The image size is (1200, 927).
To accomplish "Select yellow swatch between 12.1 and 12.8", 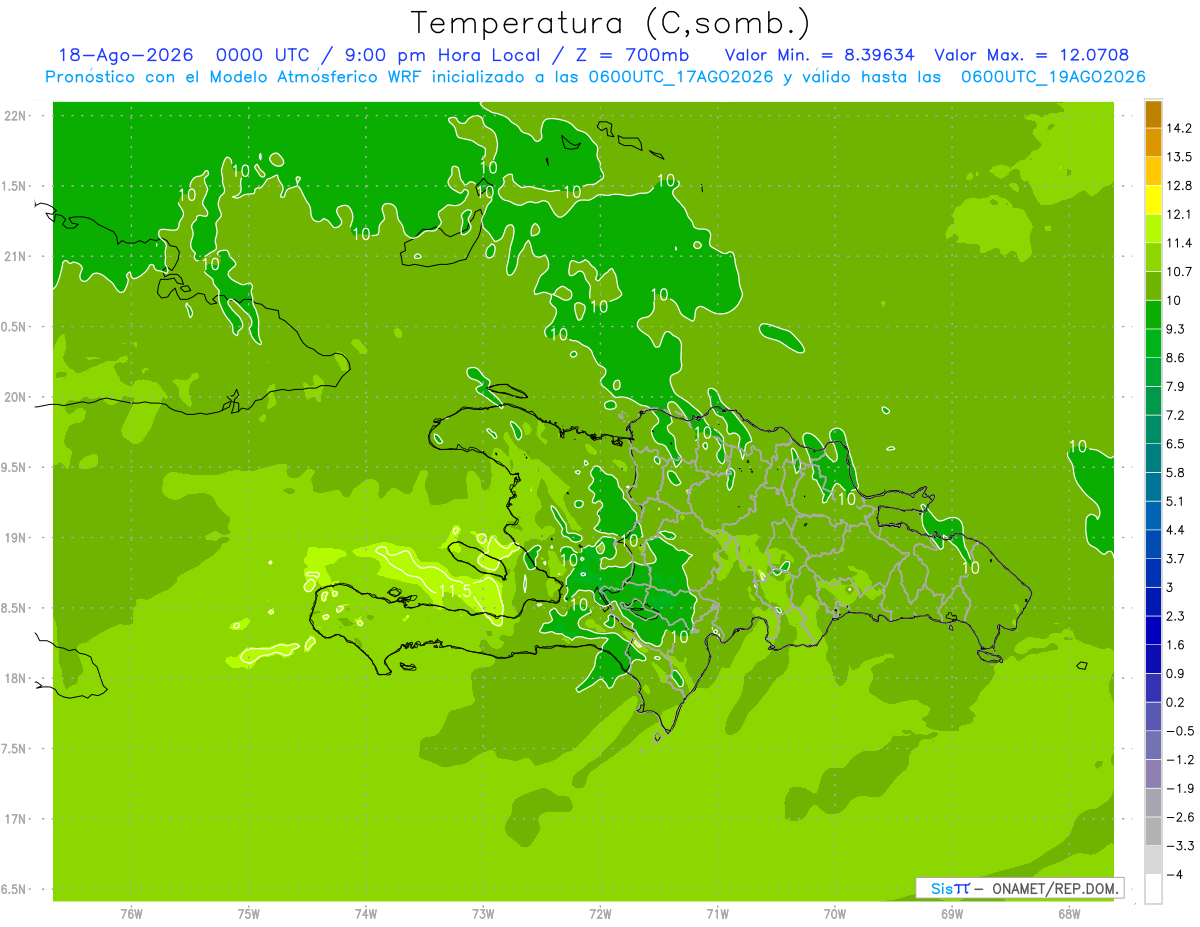I will [1153, 200].
